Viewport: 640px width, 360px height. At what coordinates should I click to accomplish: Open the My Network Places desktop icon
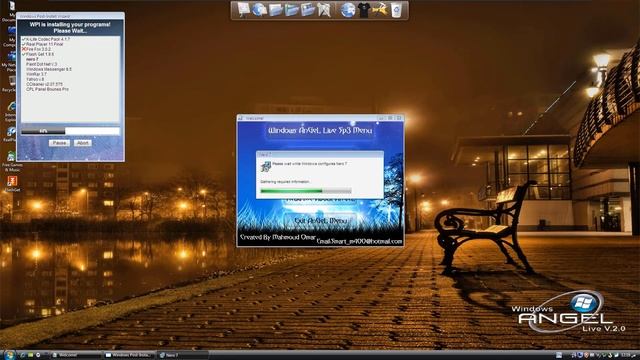click(x=10, y=61)
